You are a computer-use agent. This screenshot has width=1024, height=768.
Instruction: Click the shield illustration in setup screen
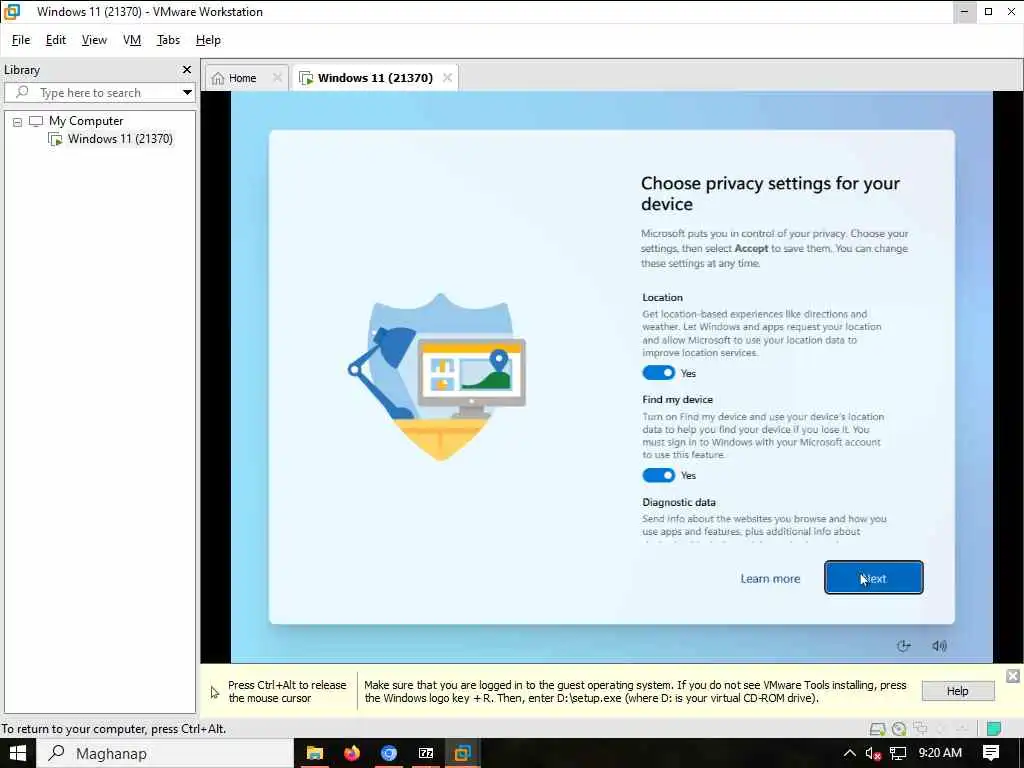tap(438, 377)
